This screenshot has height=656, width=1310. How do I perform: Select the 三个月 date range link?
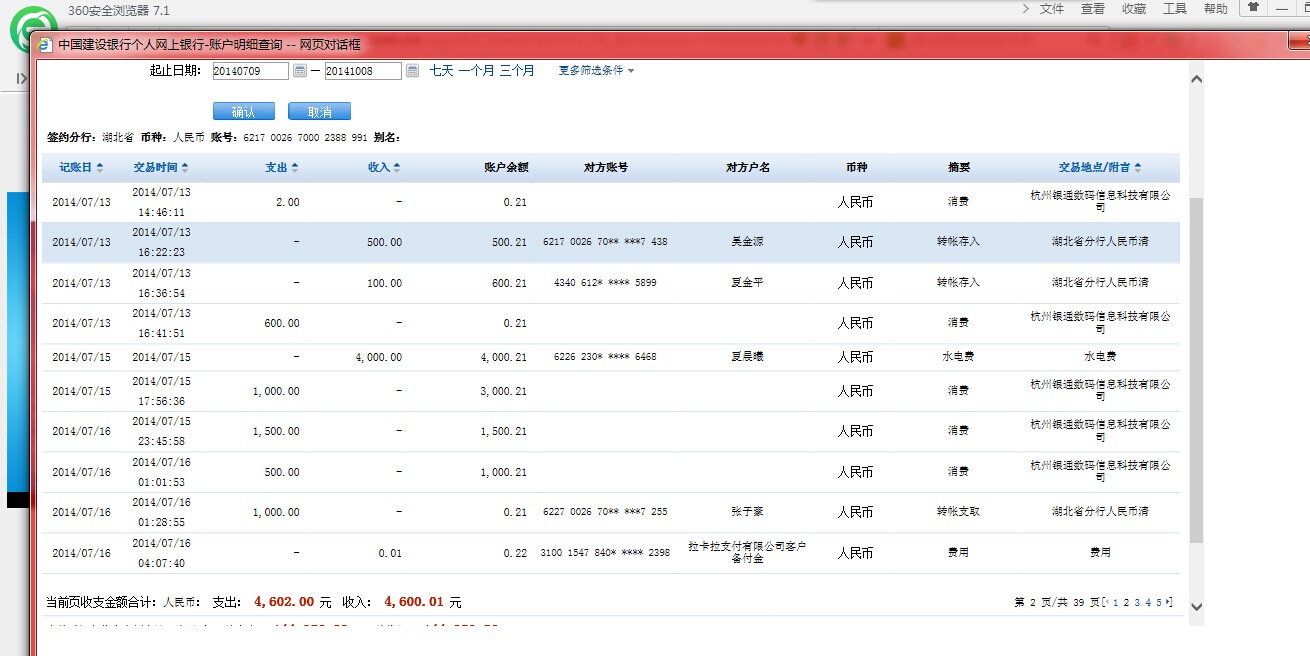pos(517,71)
